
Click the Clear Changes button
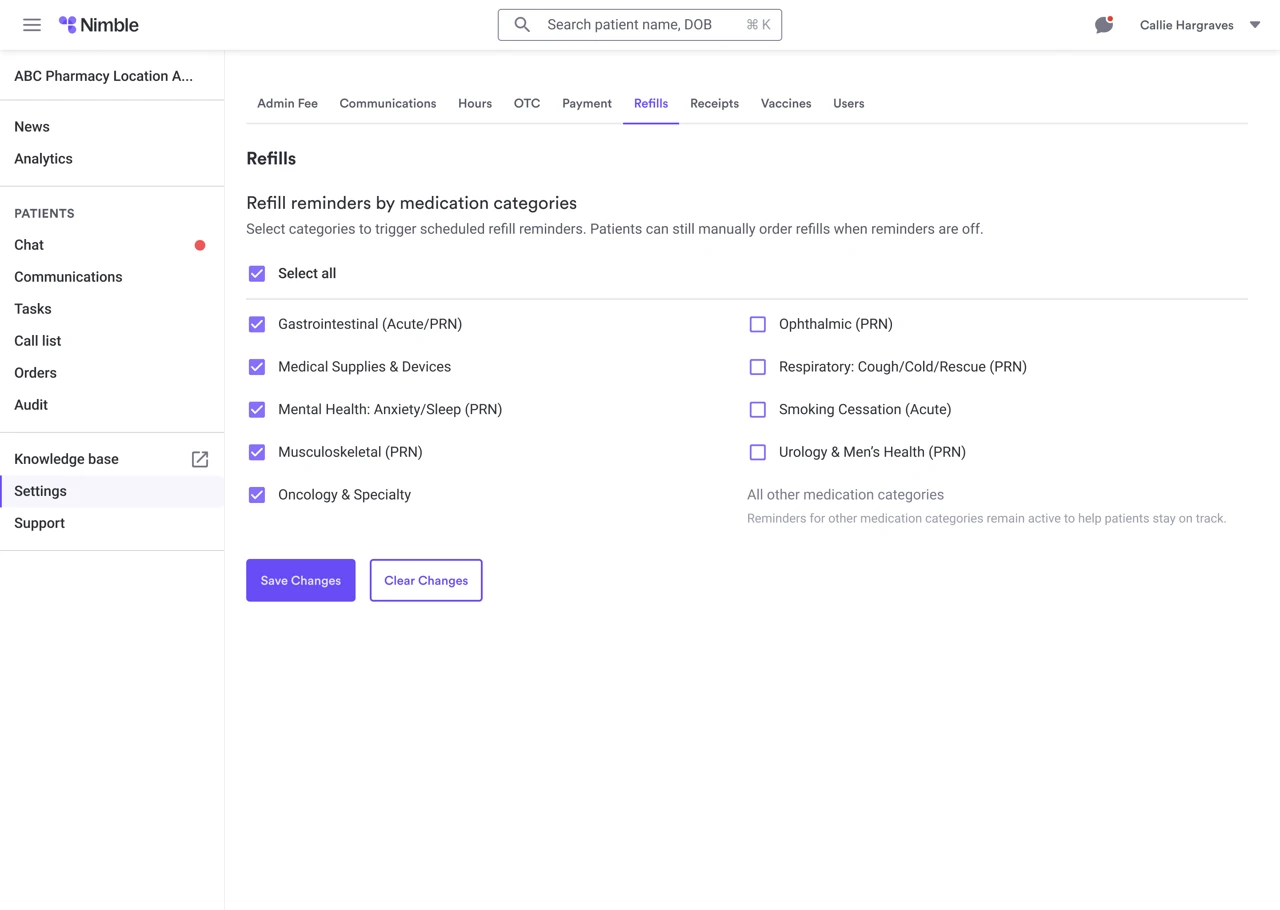point(426,580)
